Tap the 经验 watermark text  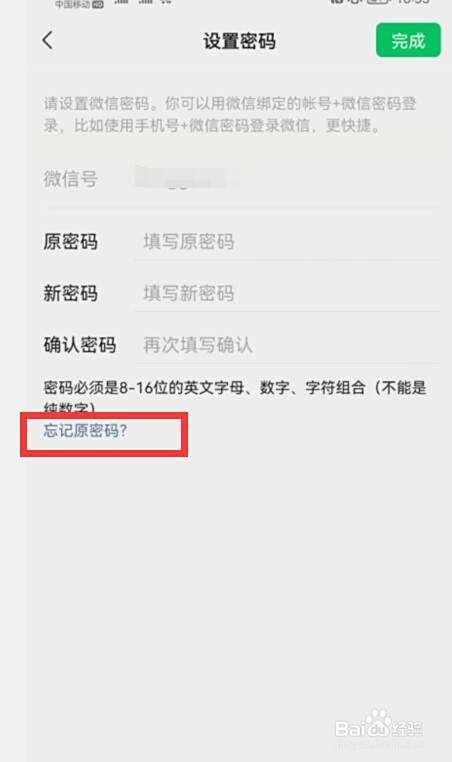pyautogui.click(x=407, y=728)
